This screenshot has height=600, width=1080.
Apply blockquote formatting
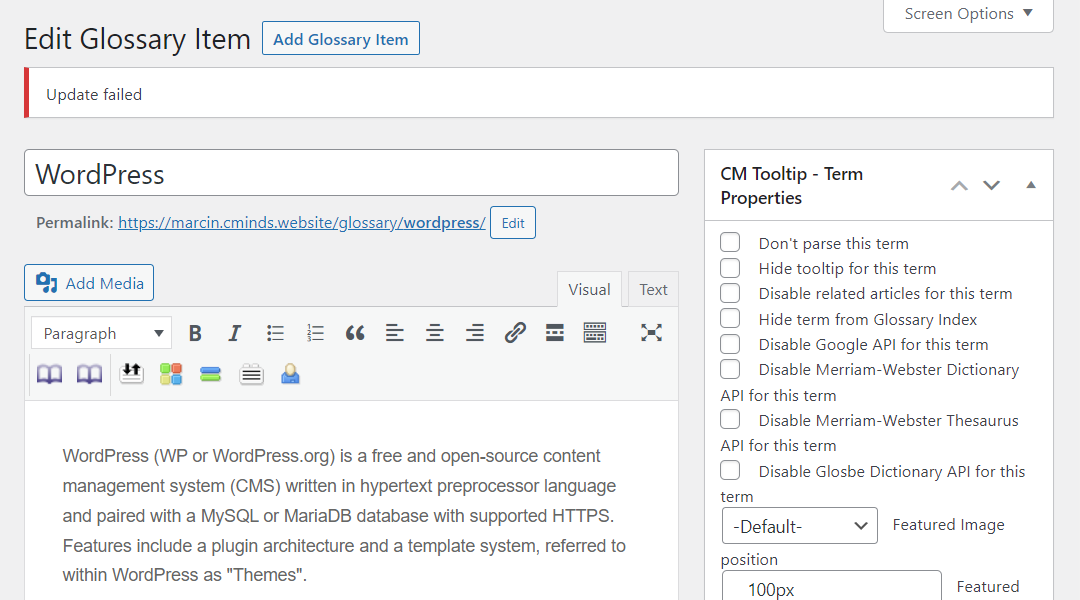(355, 333)
